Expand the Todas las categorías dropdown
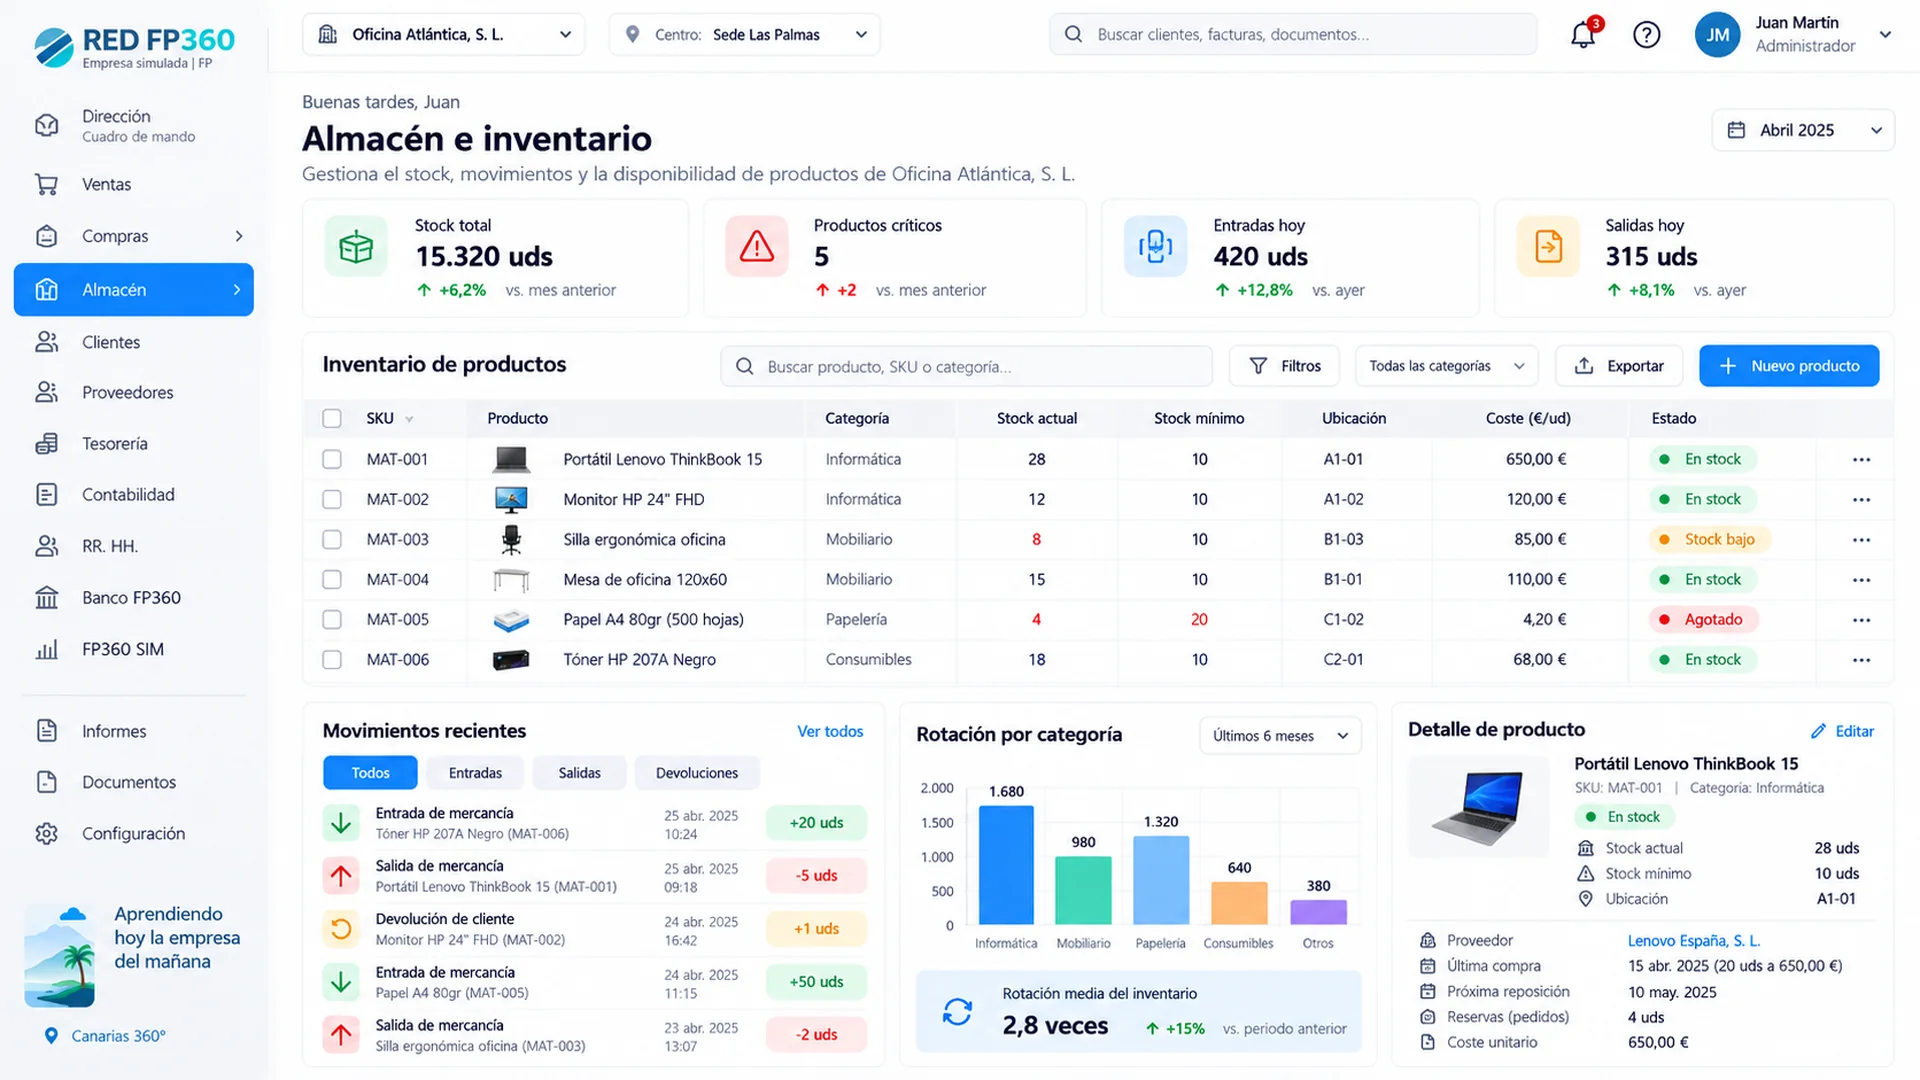Viewport: 1920px width, 1080px height. (1447, 366)
